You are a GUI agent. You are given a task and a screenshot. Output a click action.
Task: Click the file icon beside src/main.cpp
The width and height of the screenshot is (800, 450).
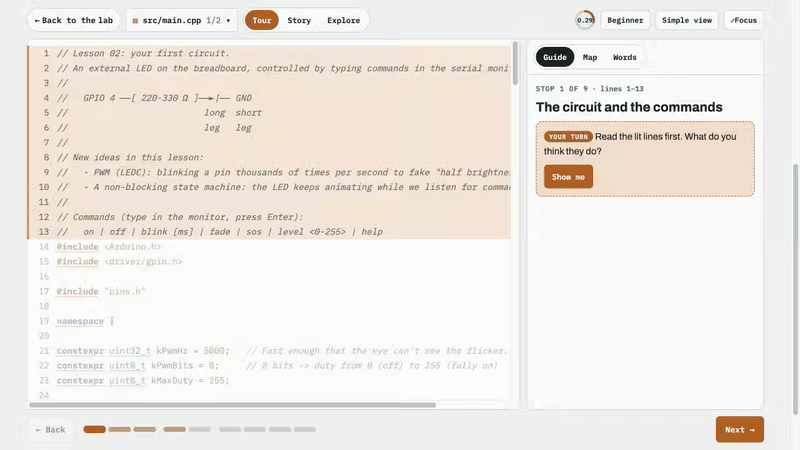[135, 21]
